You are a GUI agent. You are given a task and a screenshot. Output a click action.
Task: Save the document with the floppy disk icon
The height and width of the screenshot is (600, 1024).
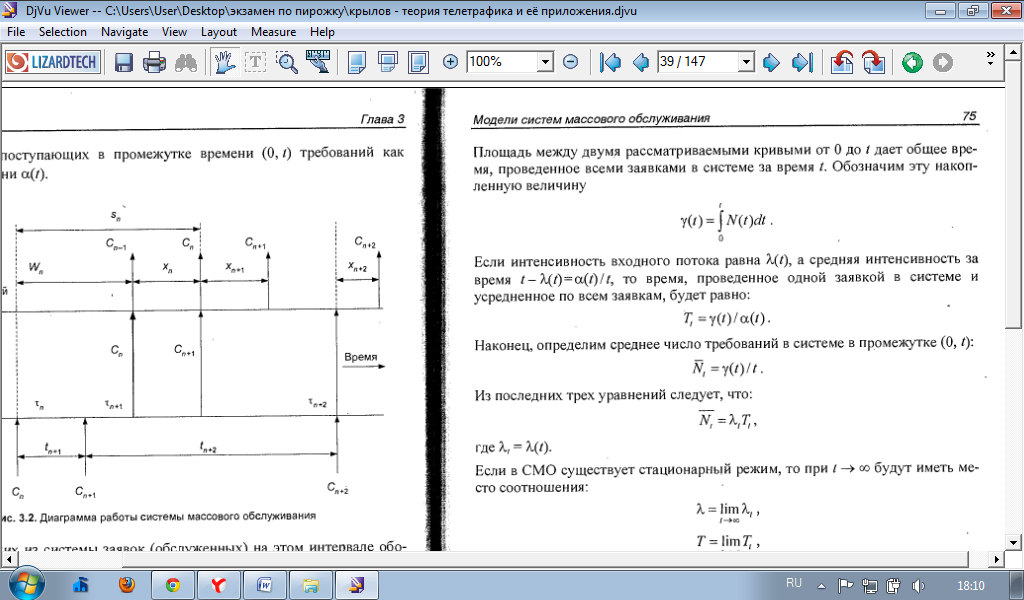124,63
